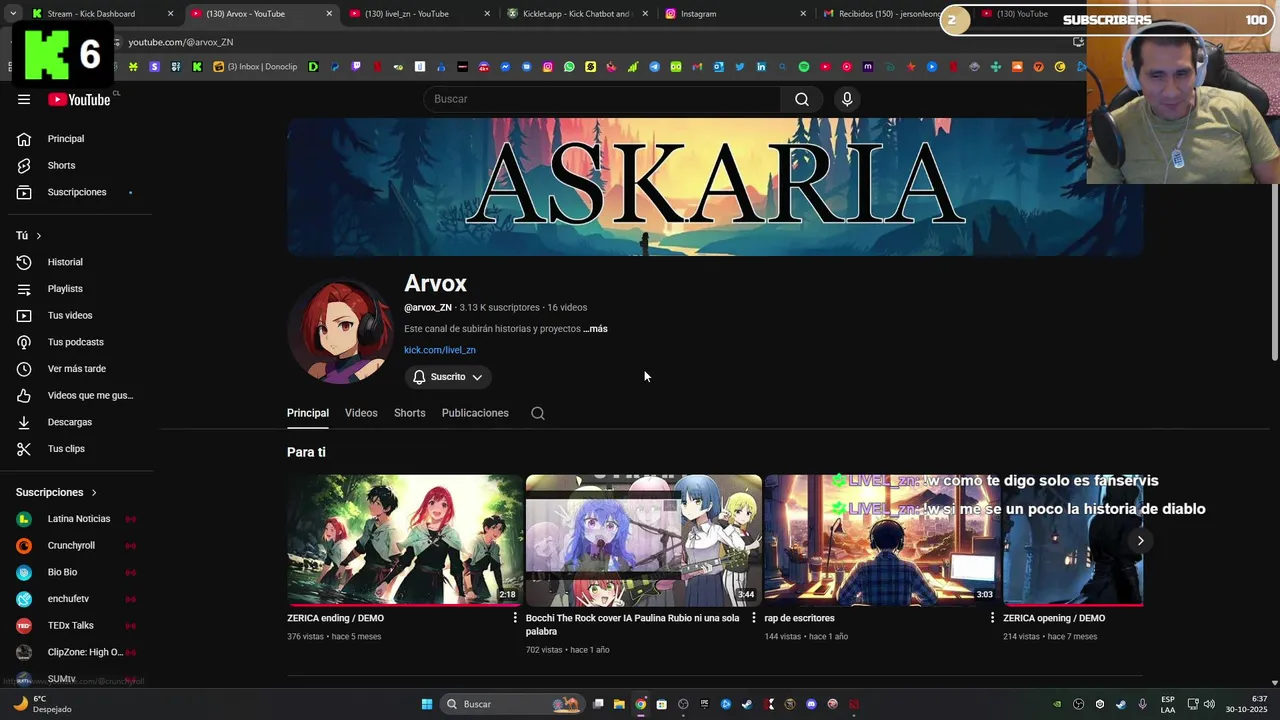Open Steam from the taskbar
The height and width of the screenshot is (720, 1280).
[747, 704]
